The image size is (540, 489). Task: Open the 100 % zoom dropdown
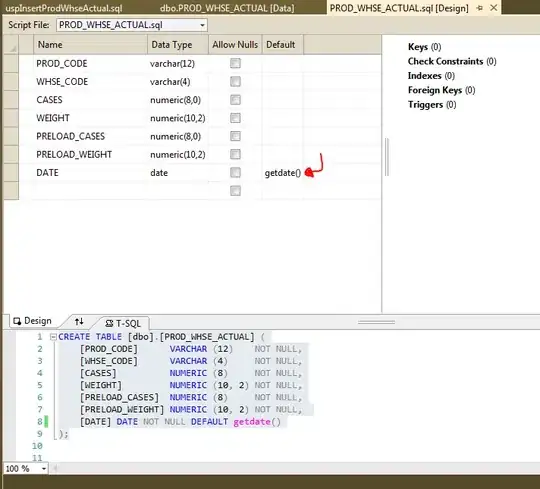click(44, 469)
